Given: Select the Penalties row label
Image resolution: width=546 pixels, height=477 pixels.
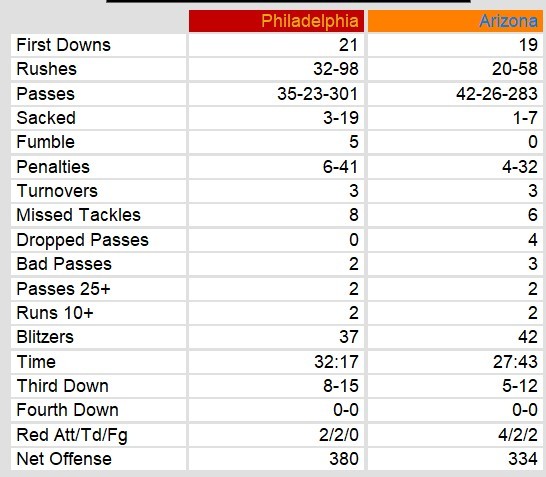Looking at the screenshot, I should pyautogui.click(x=53, y=166).
